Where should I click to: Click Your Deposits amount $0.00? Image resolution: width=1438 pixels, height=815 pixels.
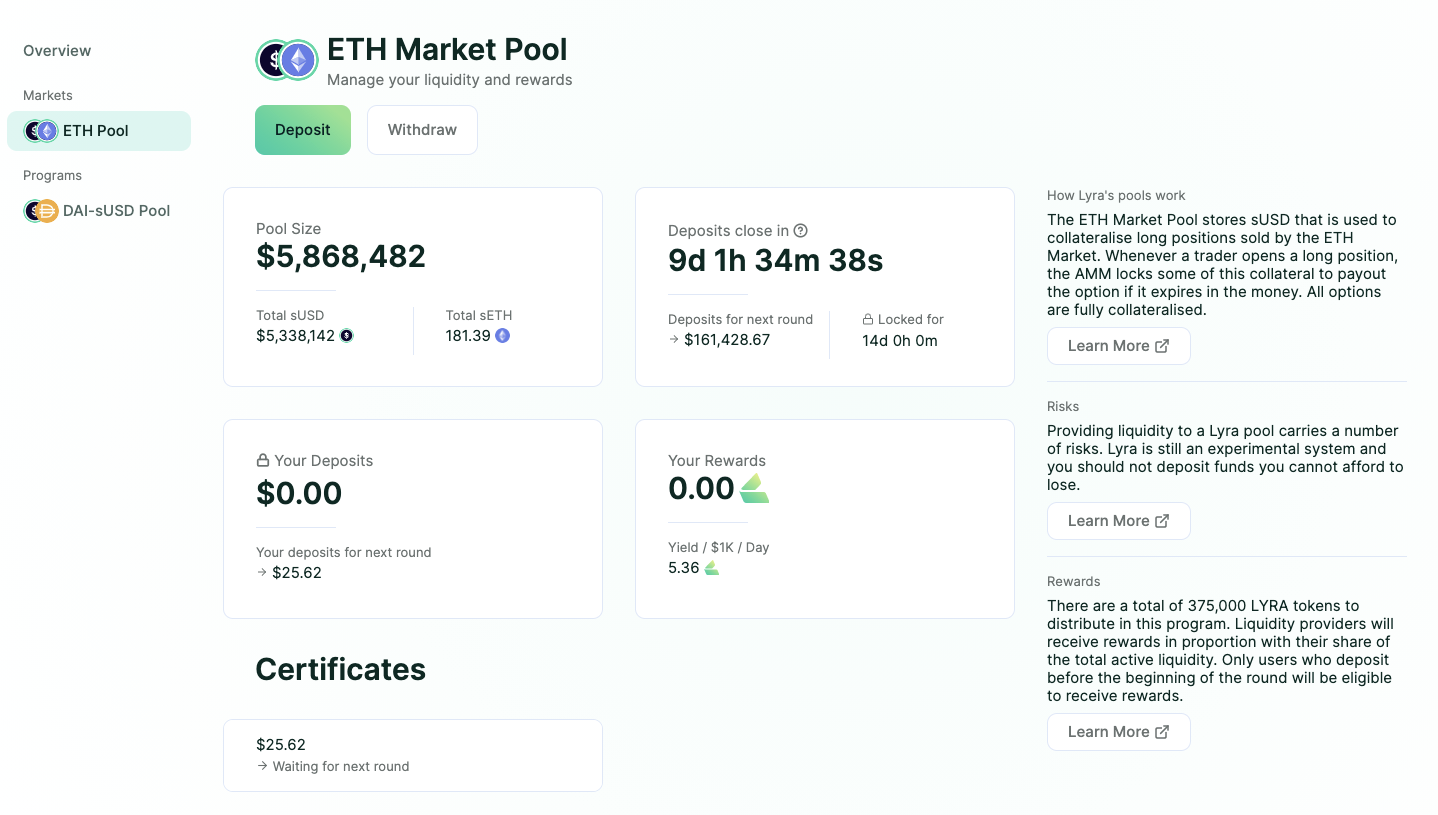coord(299,493)
